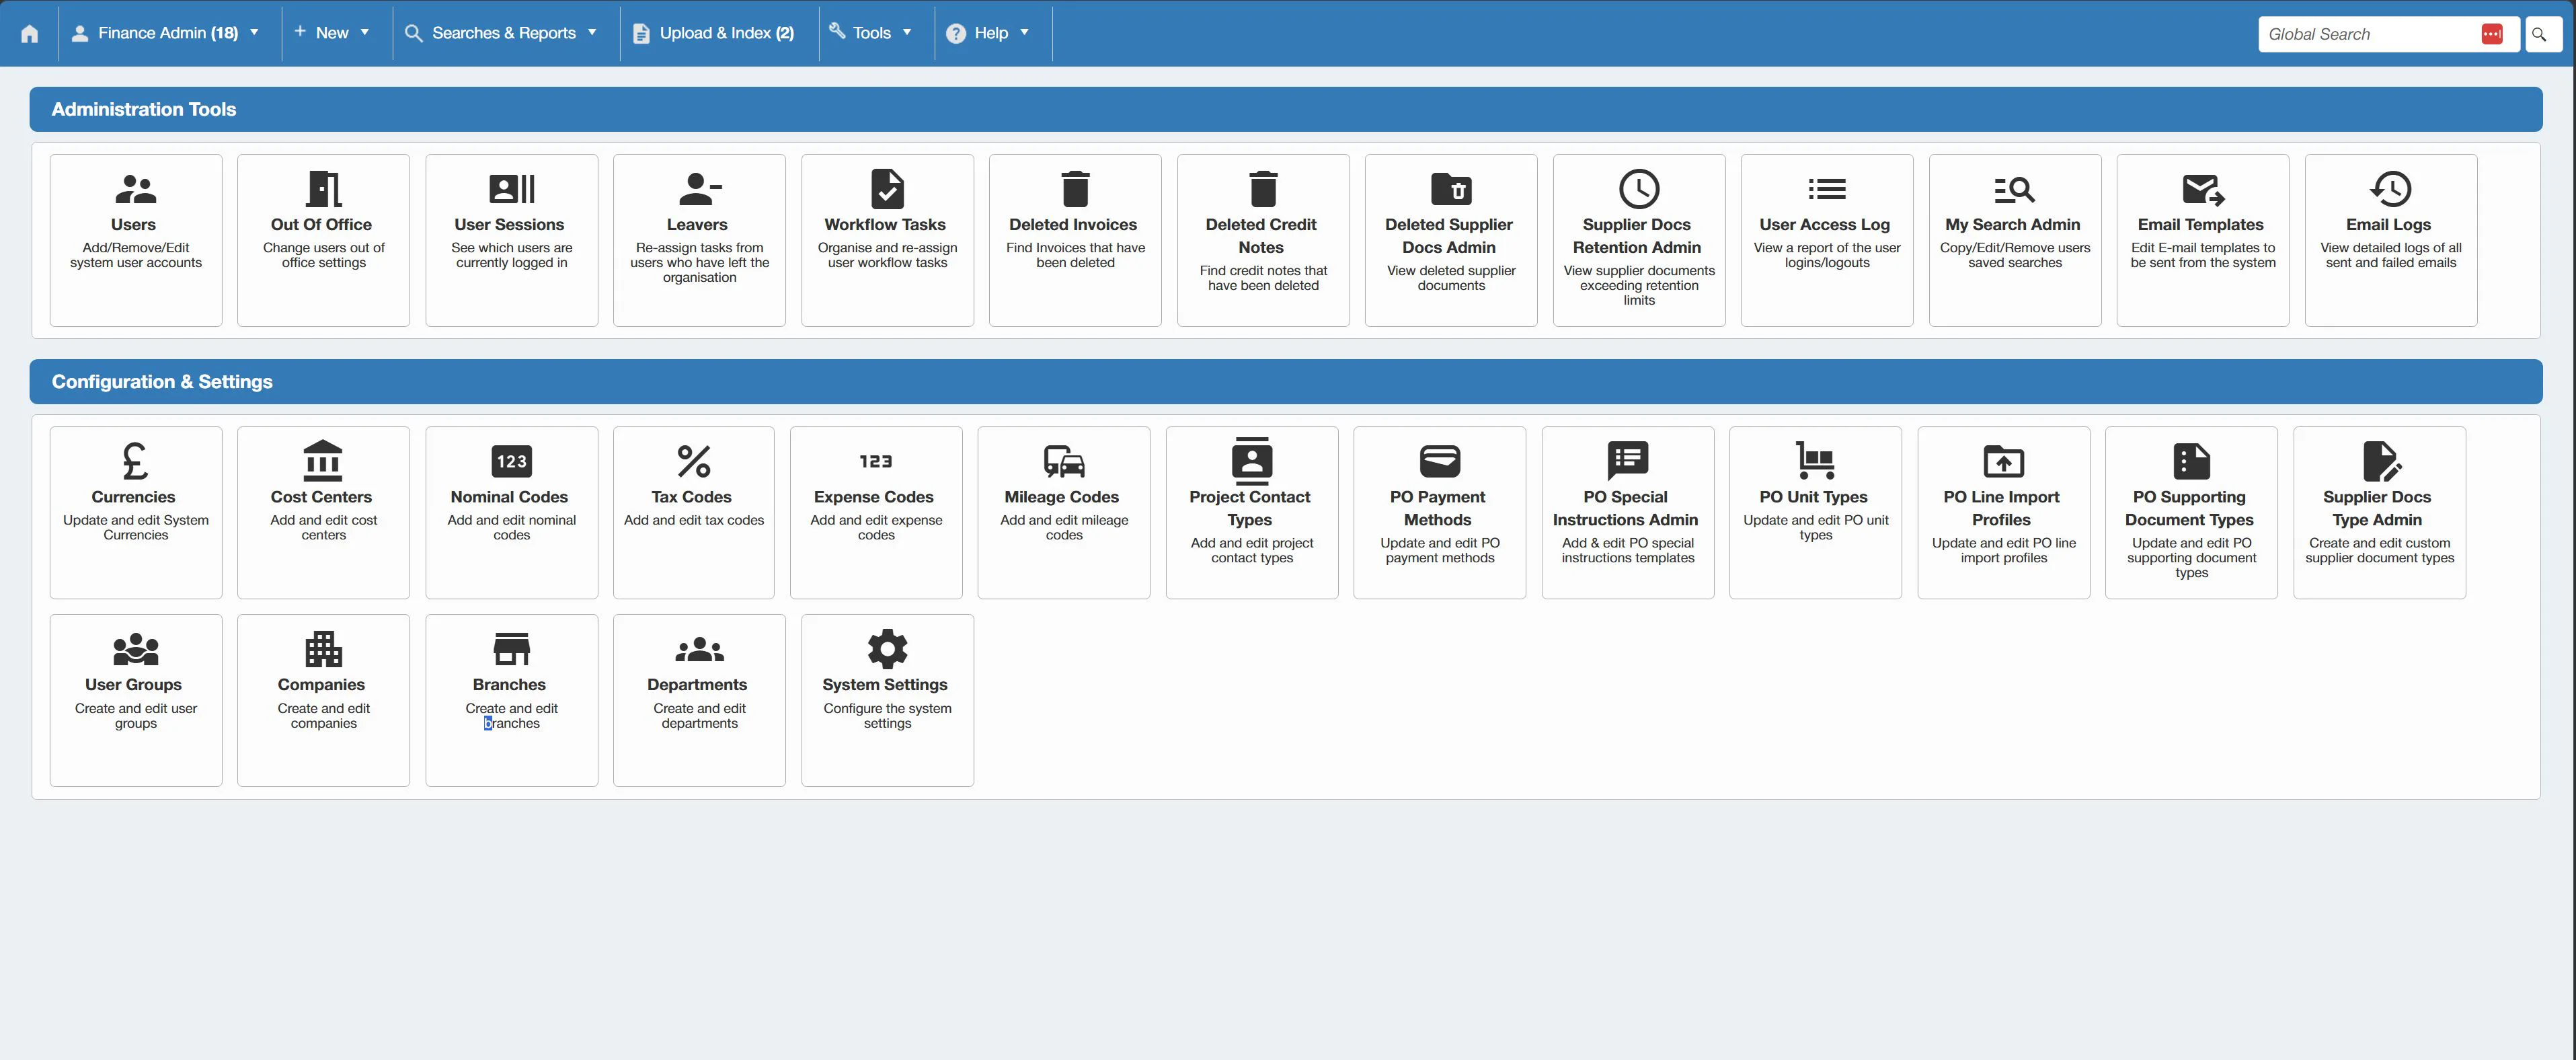Open the Workflow Tasks checklist icon
Viewport: 2576px width, 1060px height.
[x=887, y=188]
